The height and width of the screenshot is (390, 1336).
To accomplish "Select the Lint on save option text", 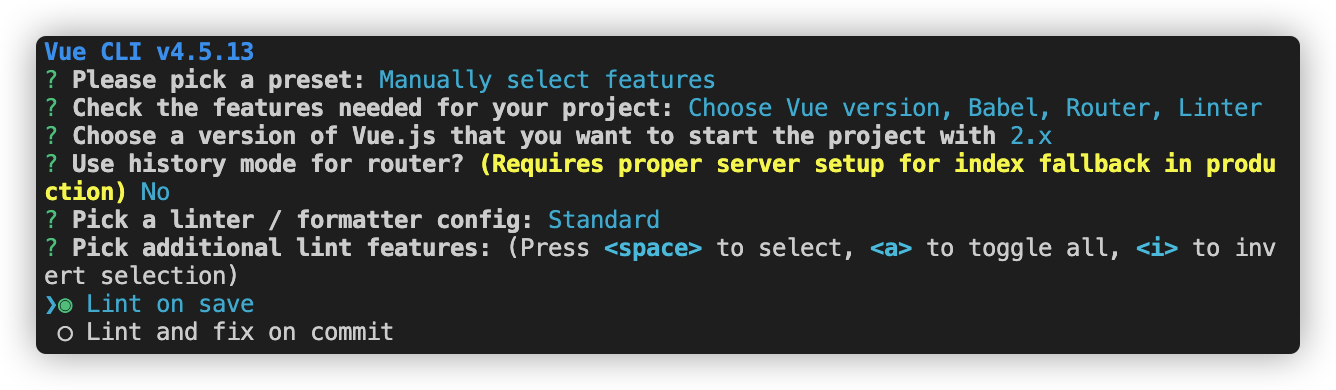I will click(170, 304).
